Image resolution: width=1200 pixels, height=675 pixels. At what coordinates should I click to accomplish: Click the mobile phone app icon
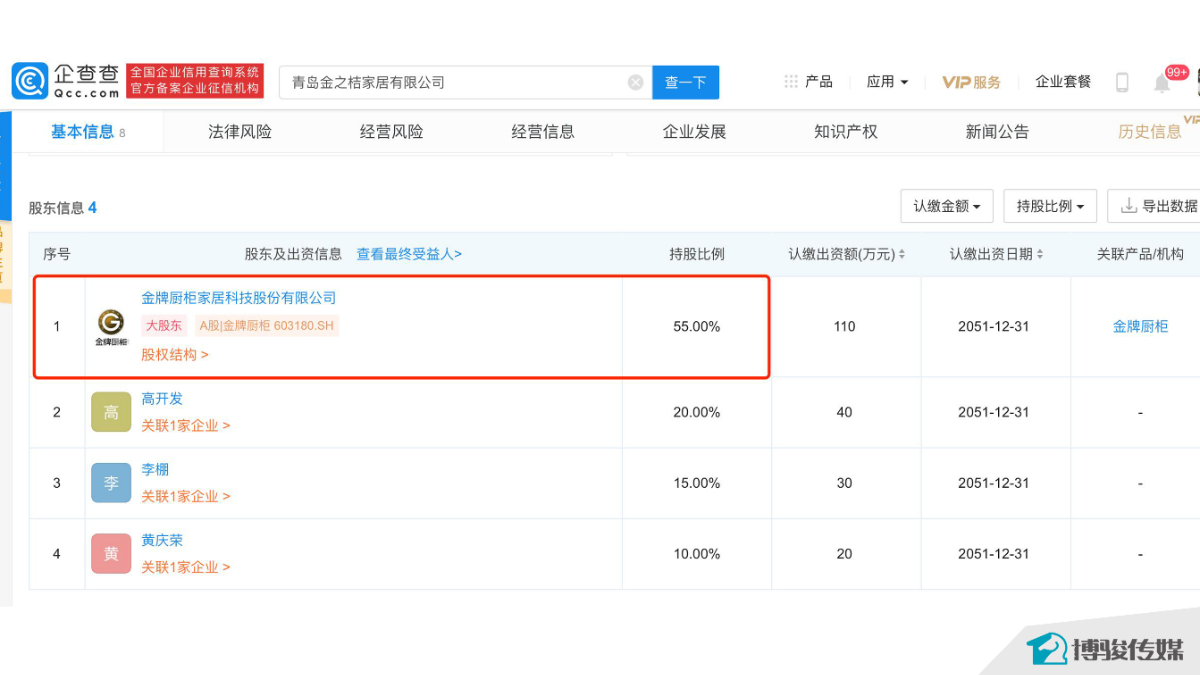1122,82
